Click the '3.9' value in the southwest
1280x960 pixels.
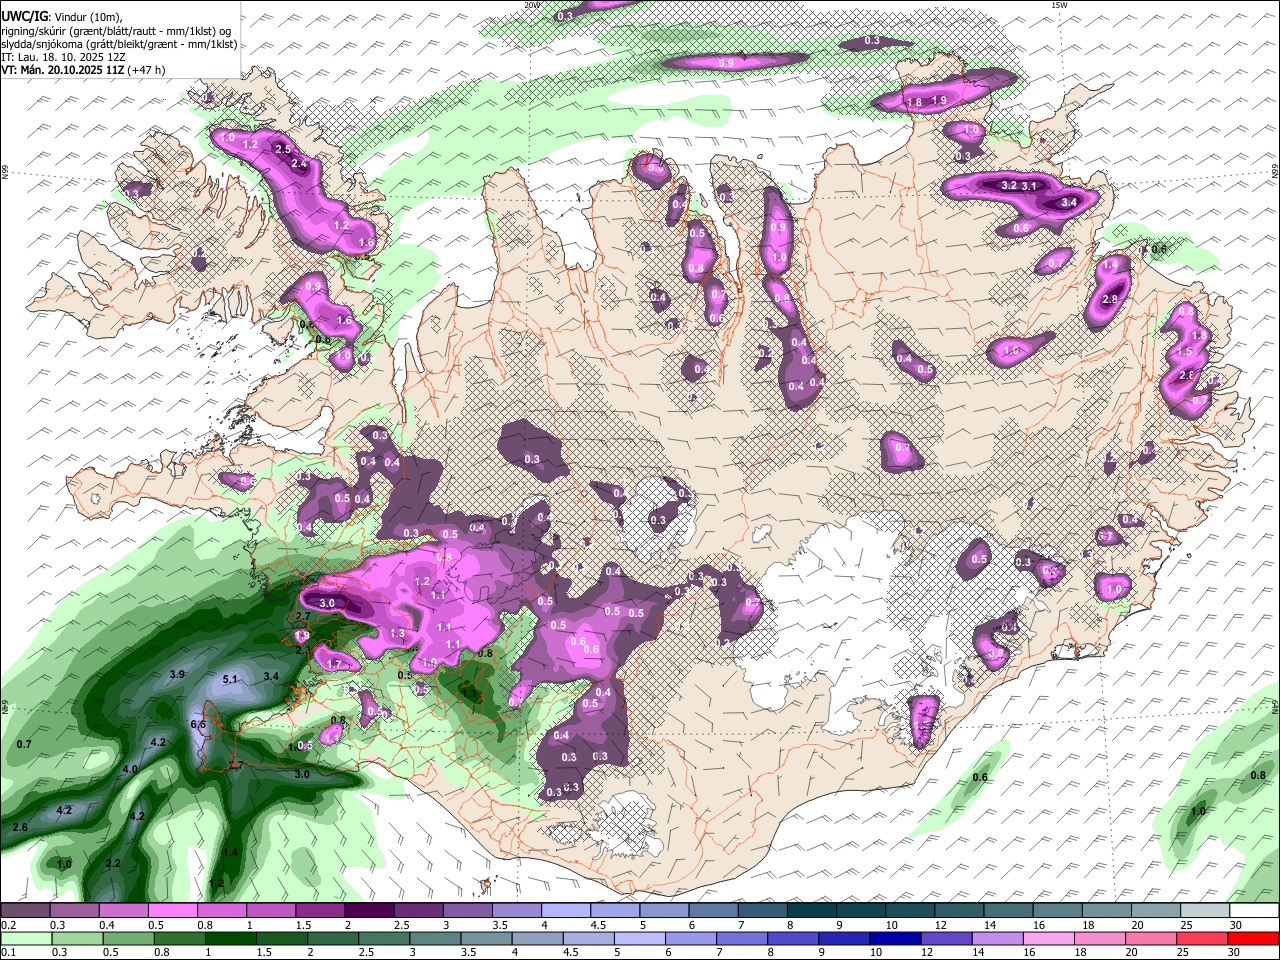pyautogui.click(x=177, y=675)
